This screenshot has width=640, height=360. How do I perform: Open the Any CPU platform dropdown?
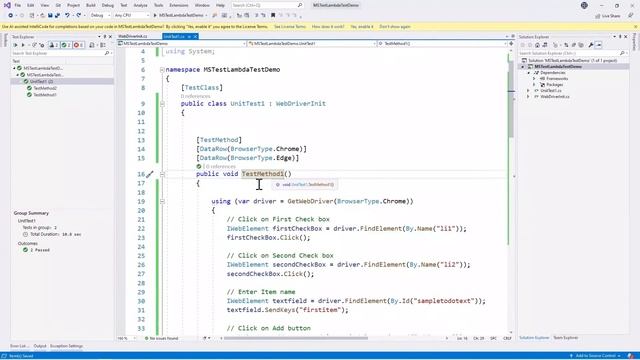131,16
